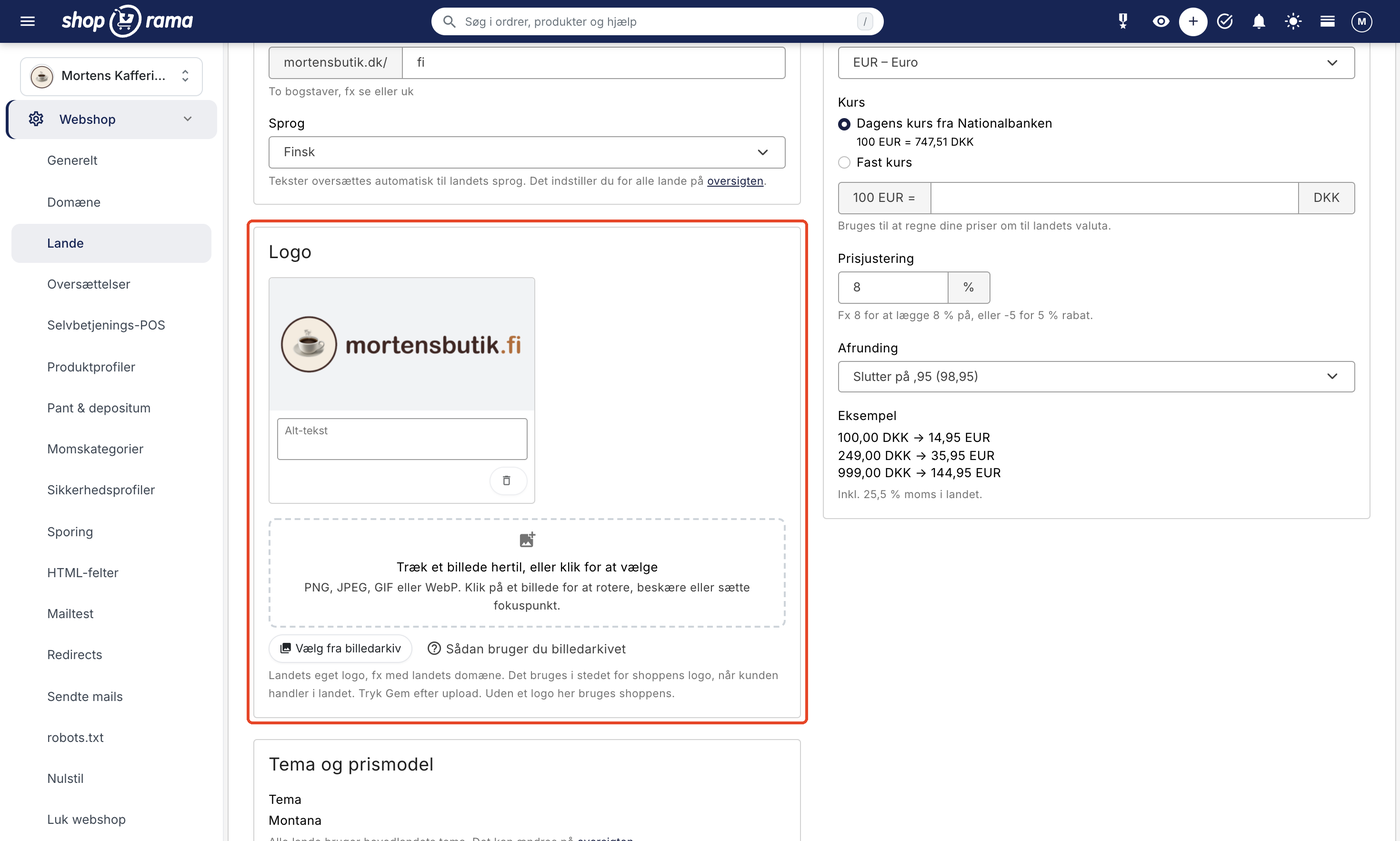Collapse the Webshop sidebar section
Viewport: 1400px width, 841px height.
pyautogui.click(x=187, y=119)
